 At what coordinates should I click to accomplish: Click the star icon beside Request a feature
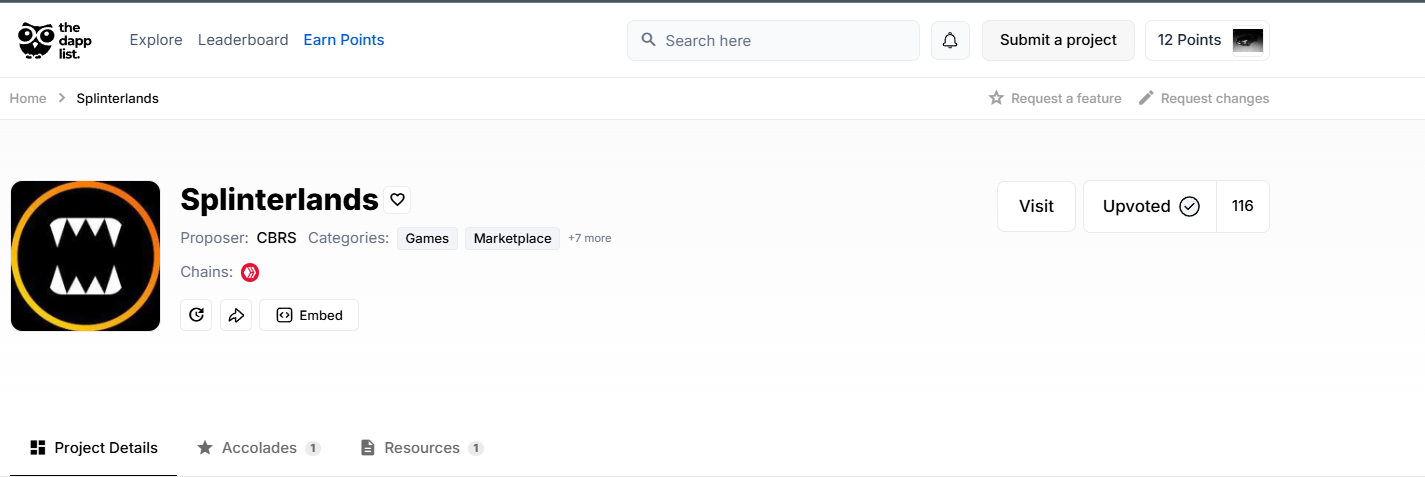(x=996, y=98)
